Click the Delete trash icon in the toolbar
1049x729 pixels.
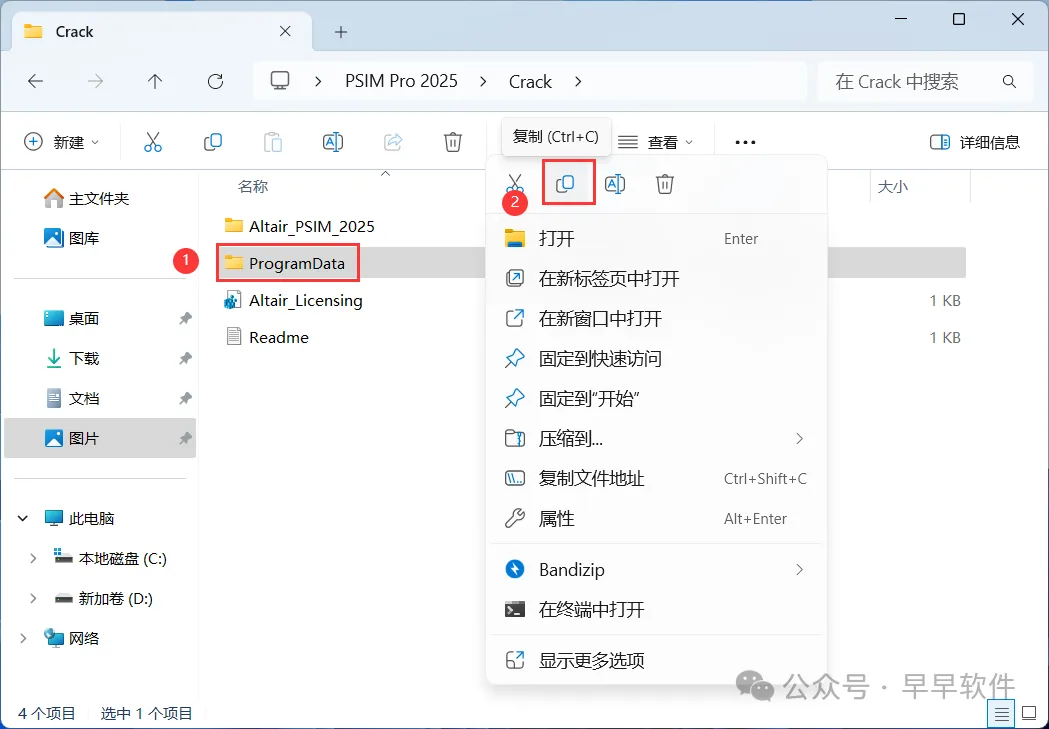pos(453,142)
